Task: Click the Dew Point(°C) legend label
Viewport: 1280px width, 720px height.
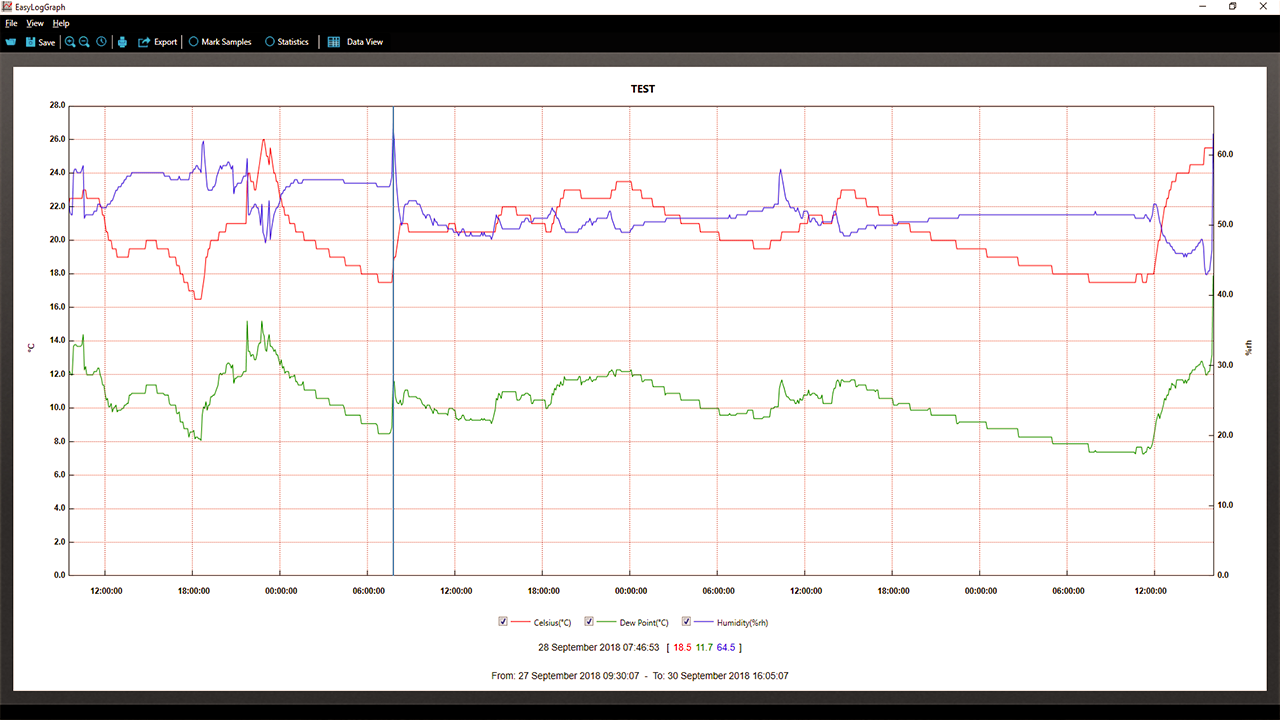Action: click(x=645, y=622)
